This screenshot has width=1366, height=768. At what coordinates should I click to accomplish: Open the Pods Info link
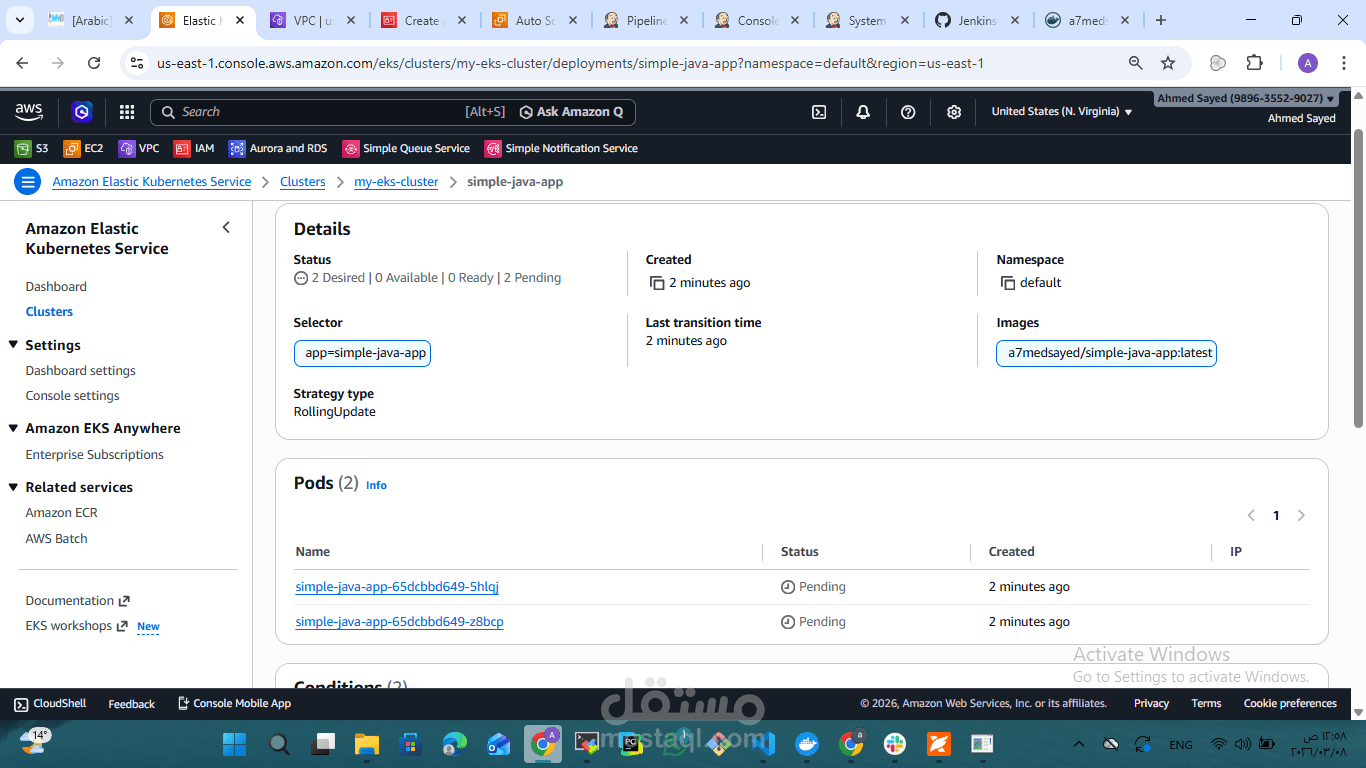376,485
